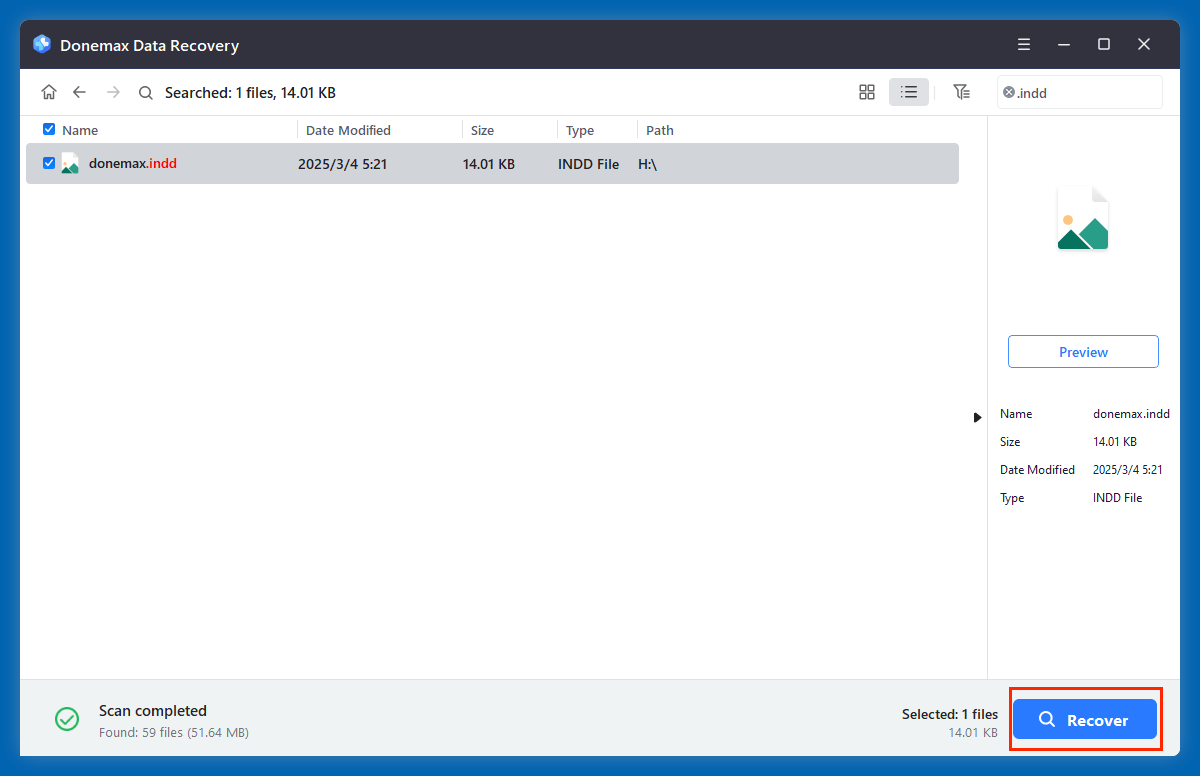1200x776 pixels.
Task: Click the search magnifier icon near Searched text
Action: tap(145, 91)
